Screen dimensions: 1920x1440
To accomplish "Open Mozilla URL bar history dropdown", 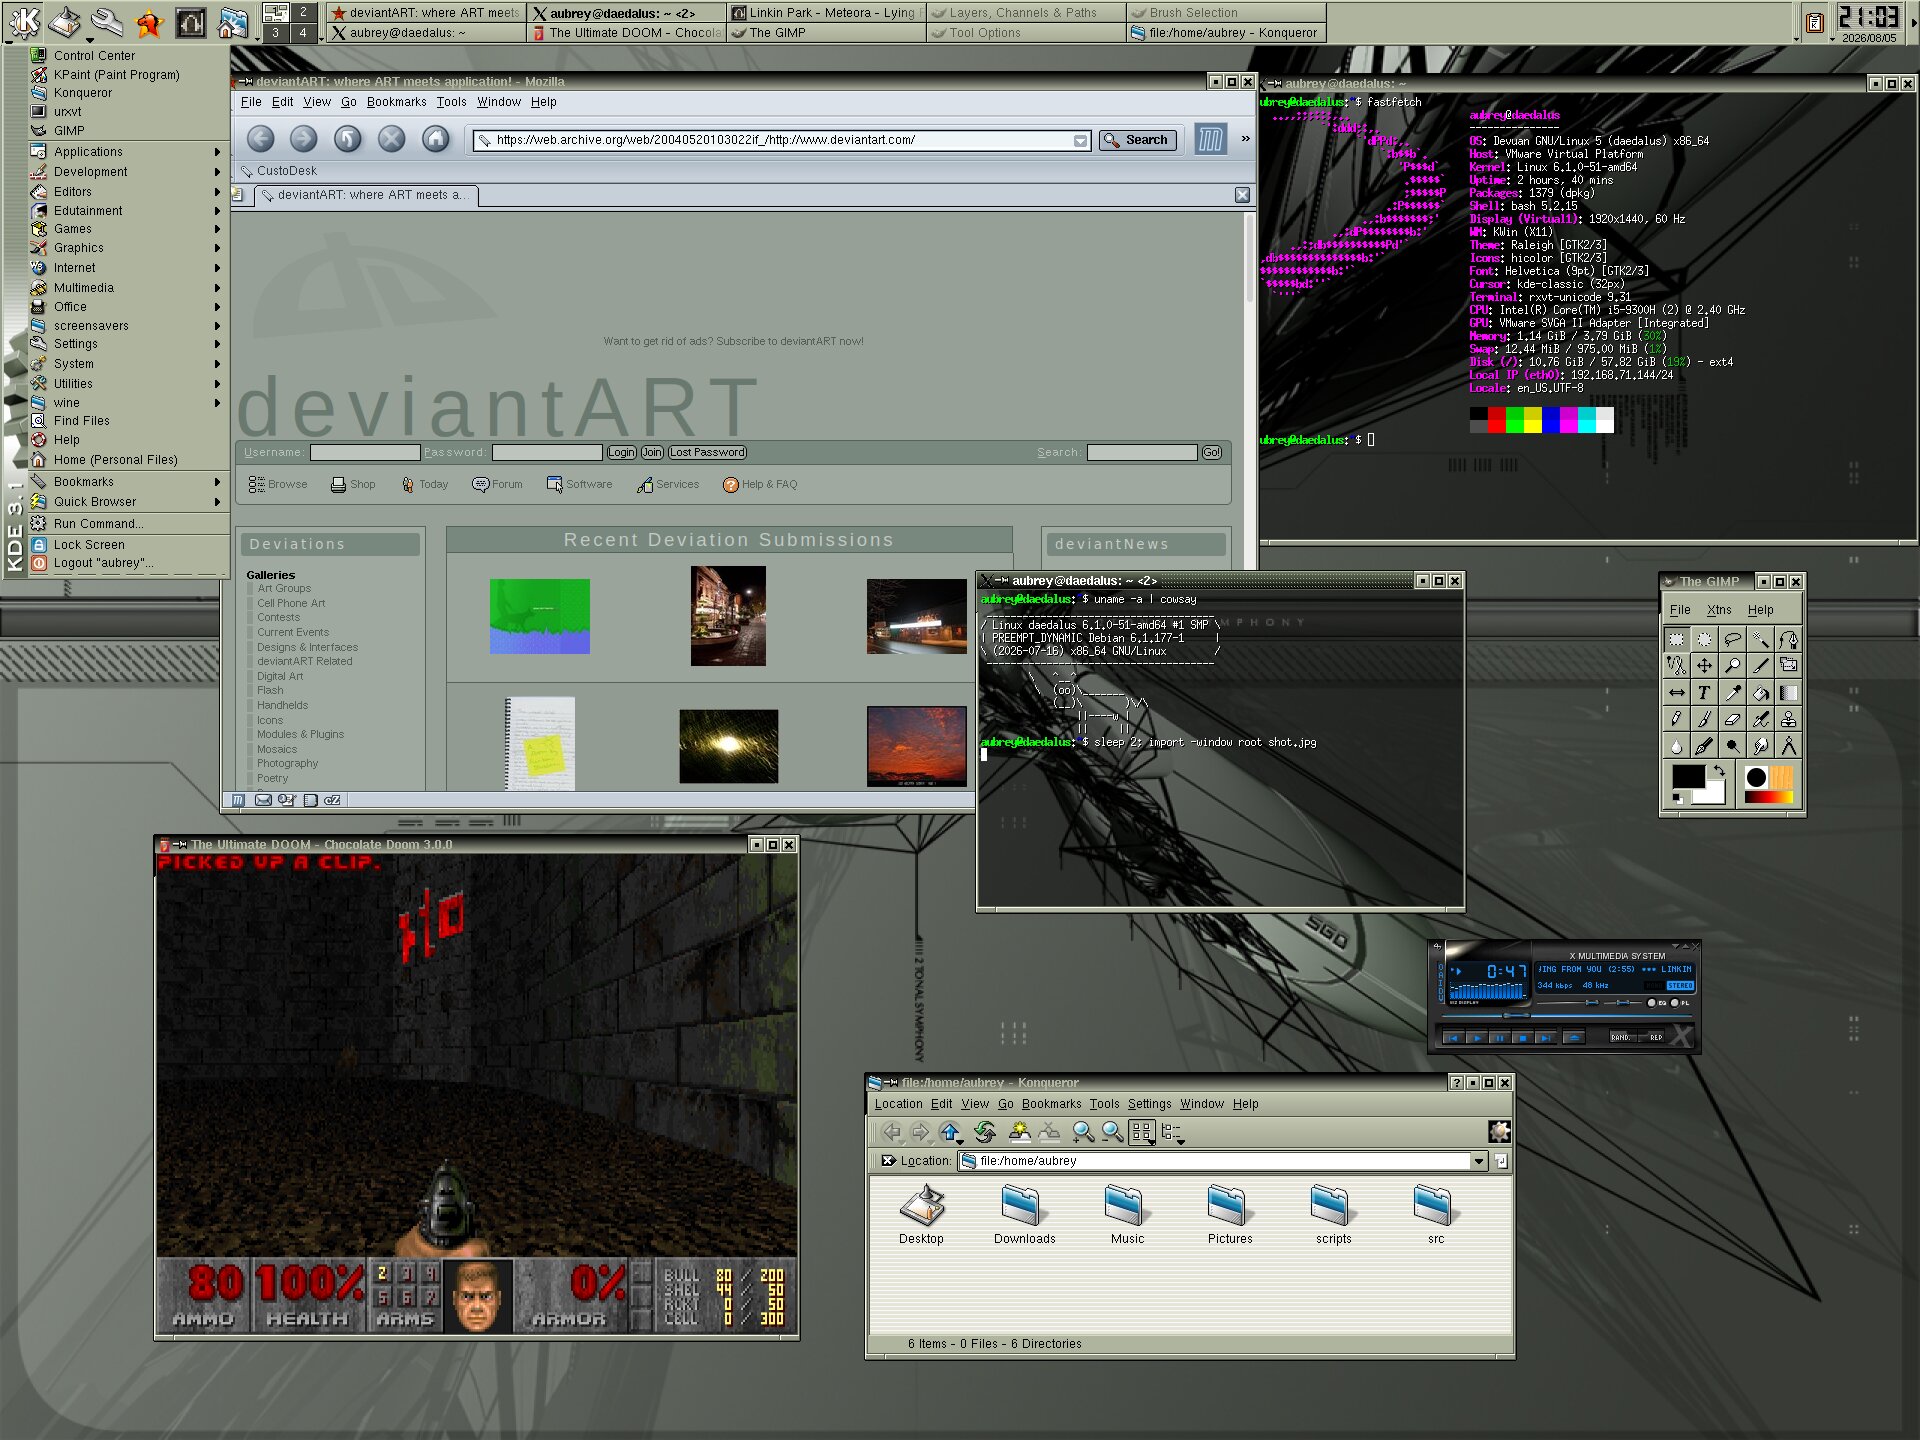I will click(x=1080, y=141).
